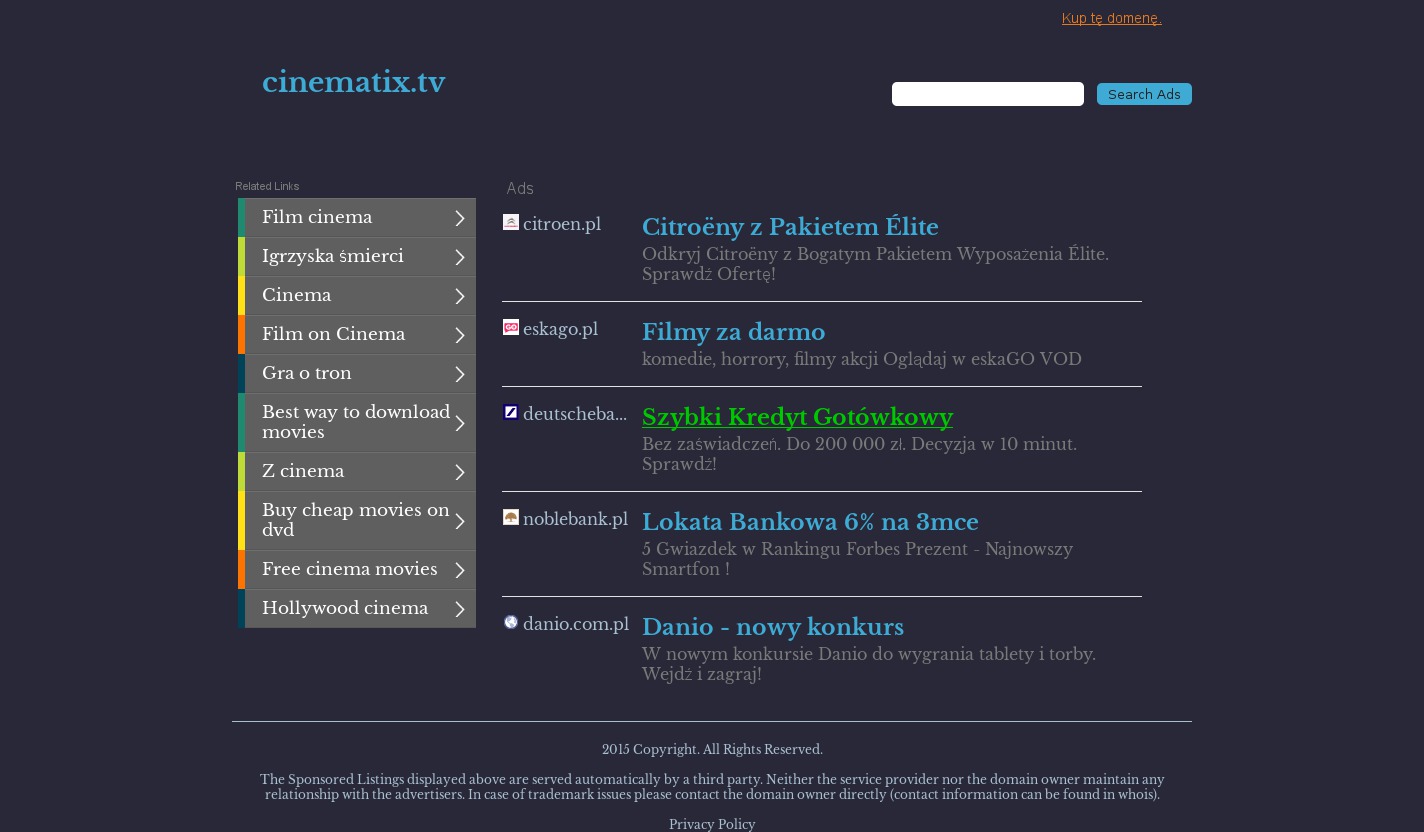Open Buy cheap movies on dvd

point(355,520)
